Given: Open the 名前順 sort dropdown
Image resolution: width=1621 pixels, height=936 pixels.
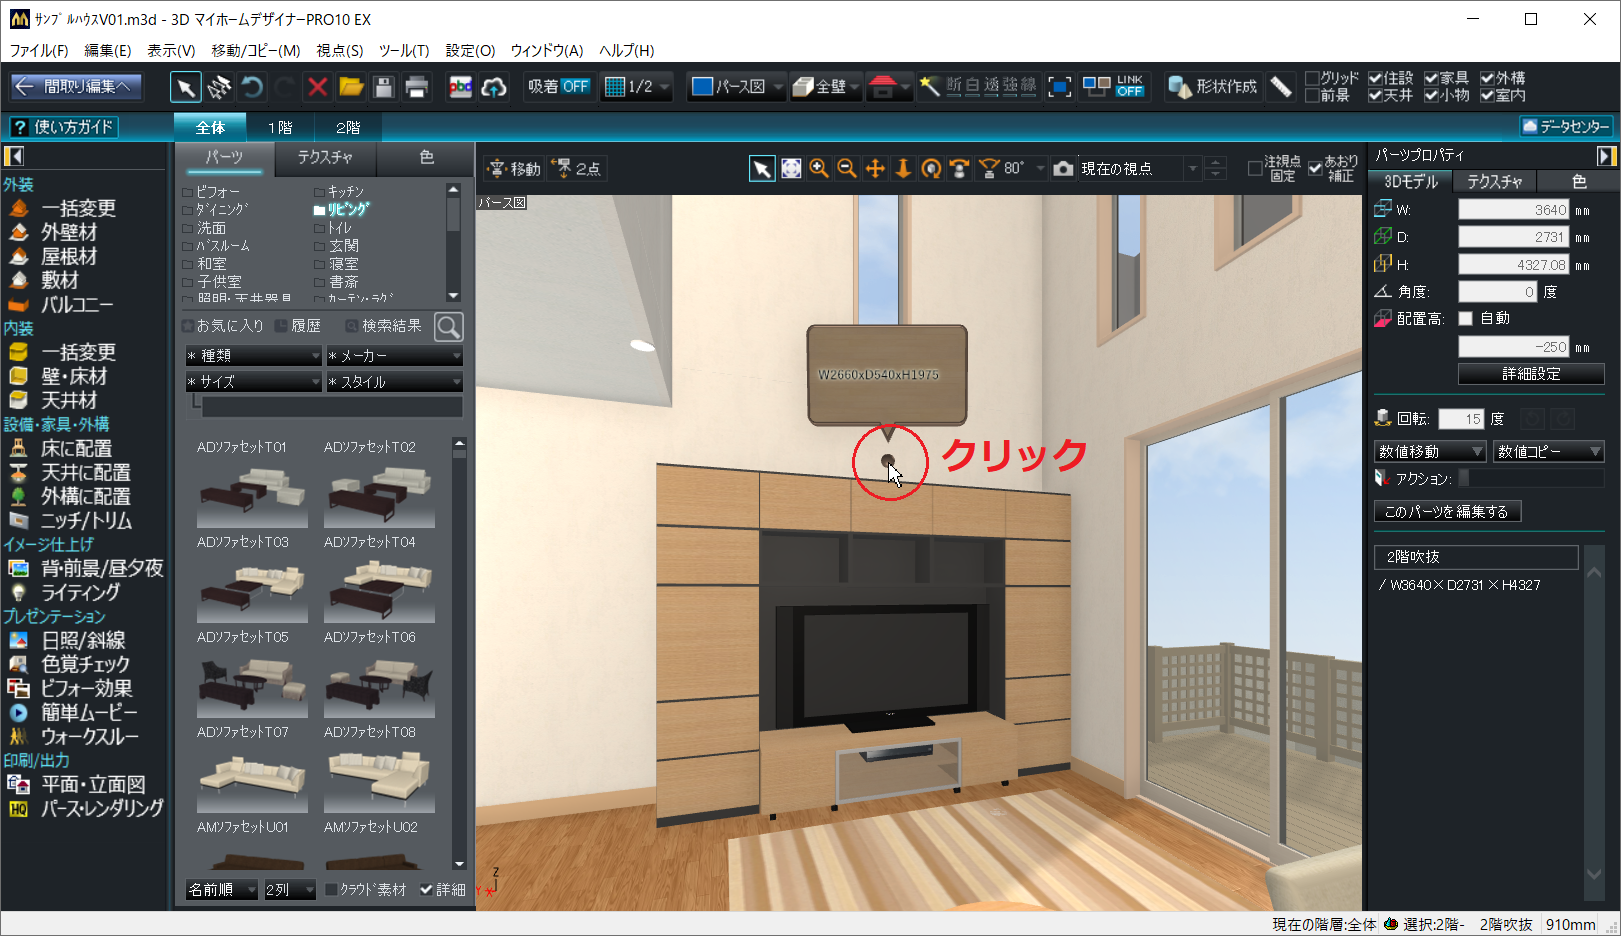Looking at the screenshot, I should (222, 889).
